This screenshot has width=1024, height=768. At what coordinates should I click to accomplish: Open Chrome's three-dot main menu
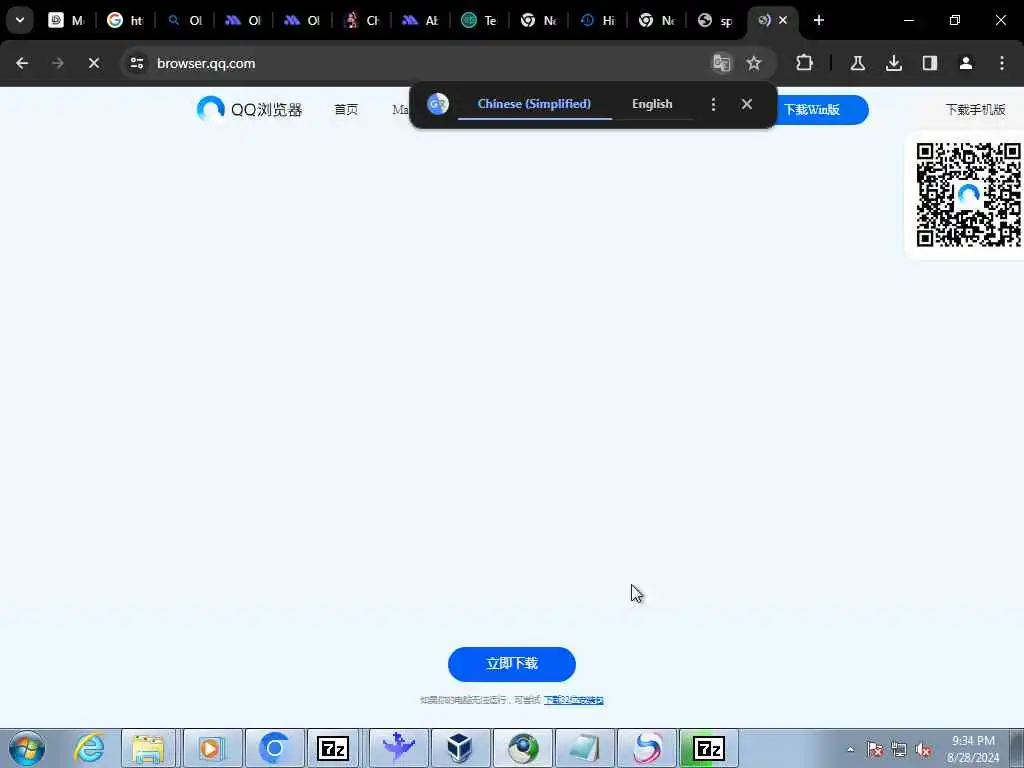click(1002, 63)
